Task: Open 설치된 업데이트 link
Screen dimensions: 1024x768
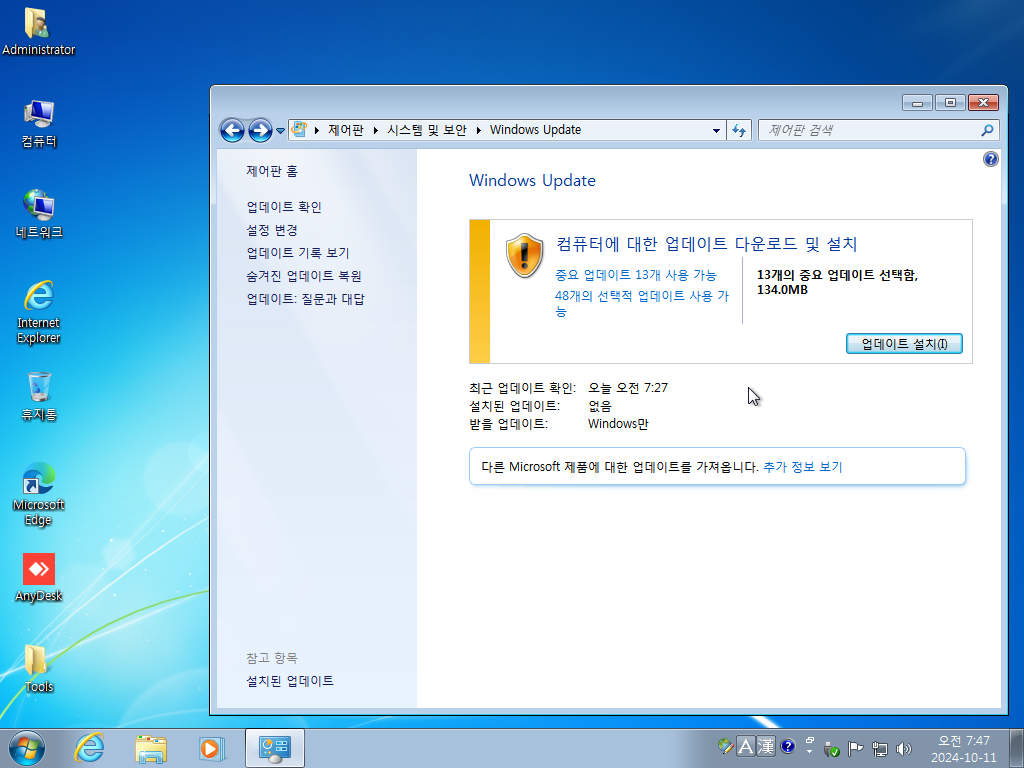Action: point(289,681)
